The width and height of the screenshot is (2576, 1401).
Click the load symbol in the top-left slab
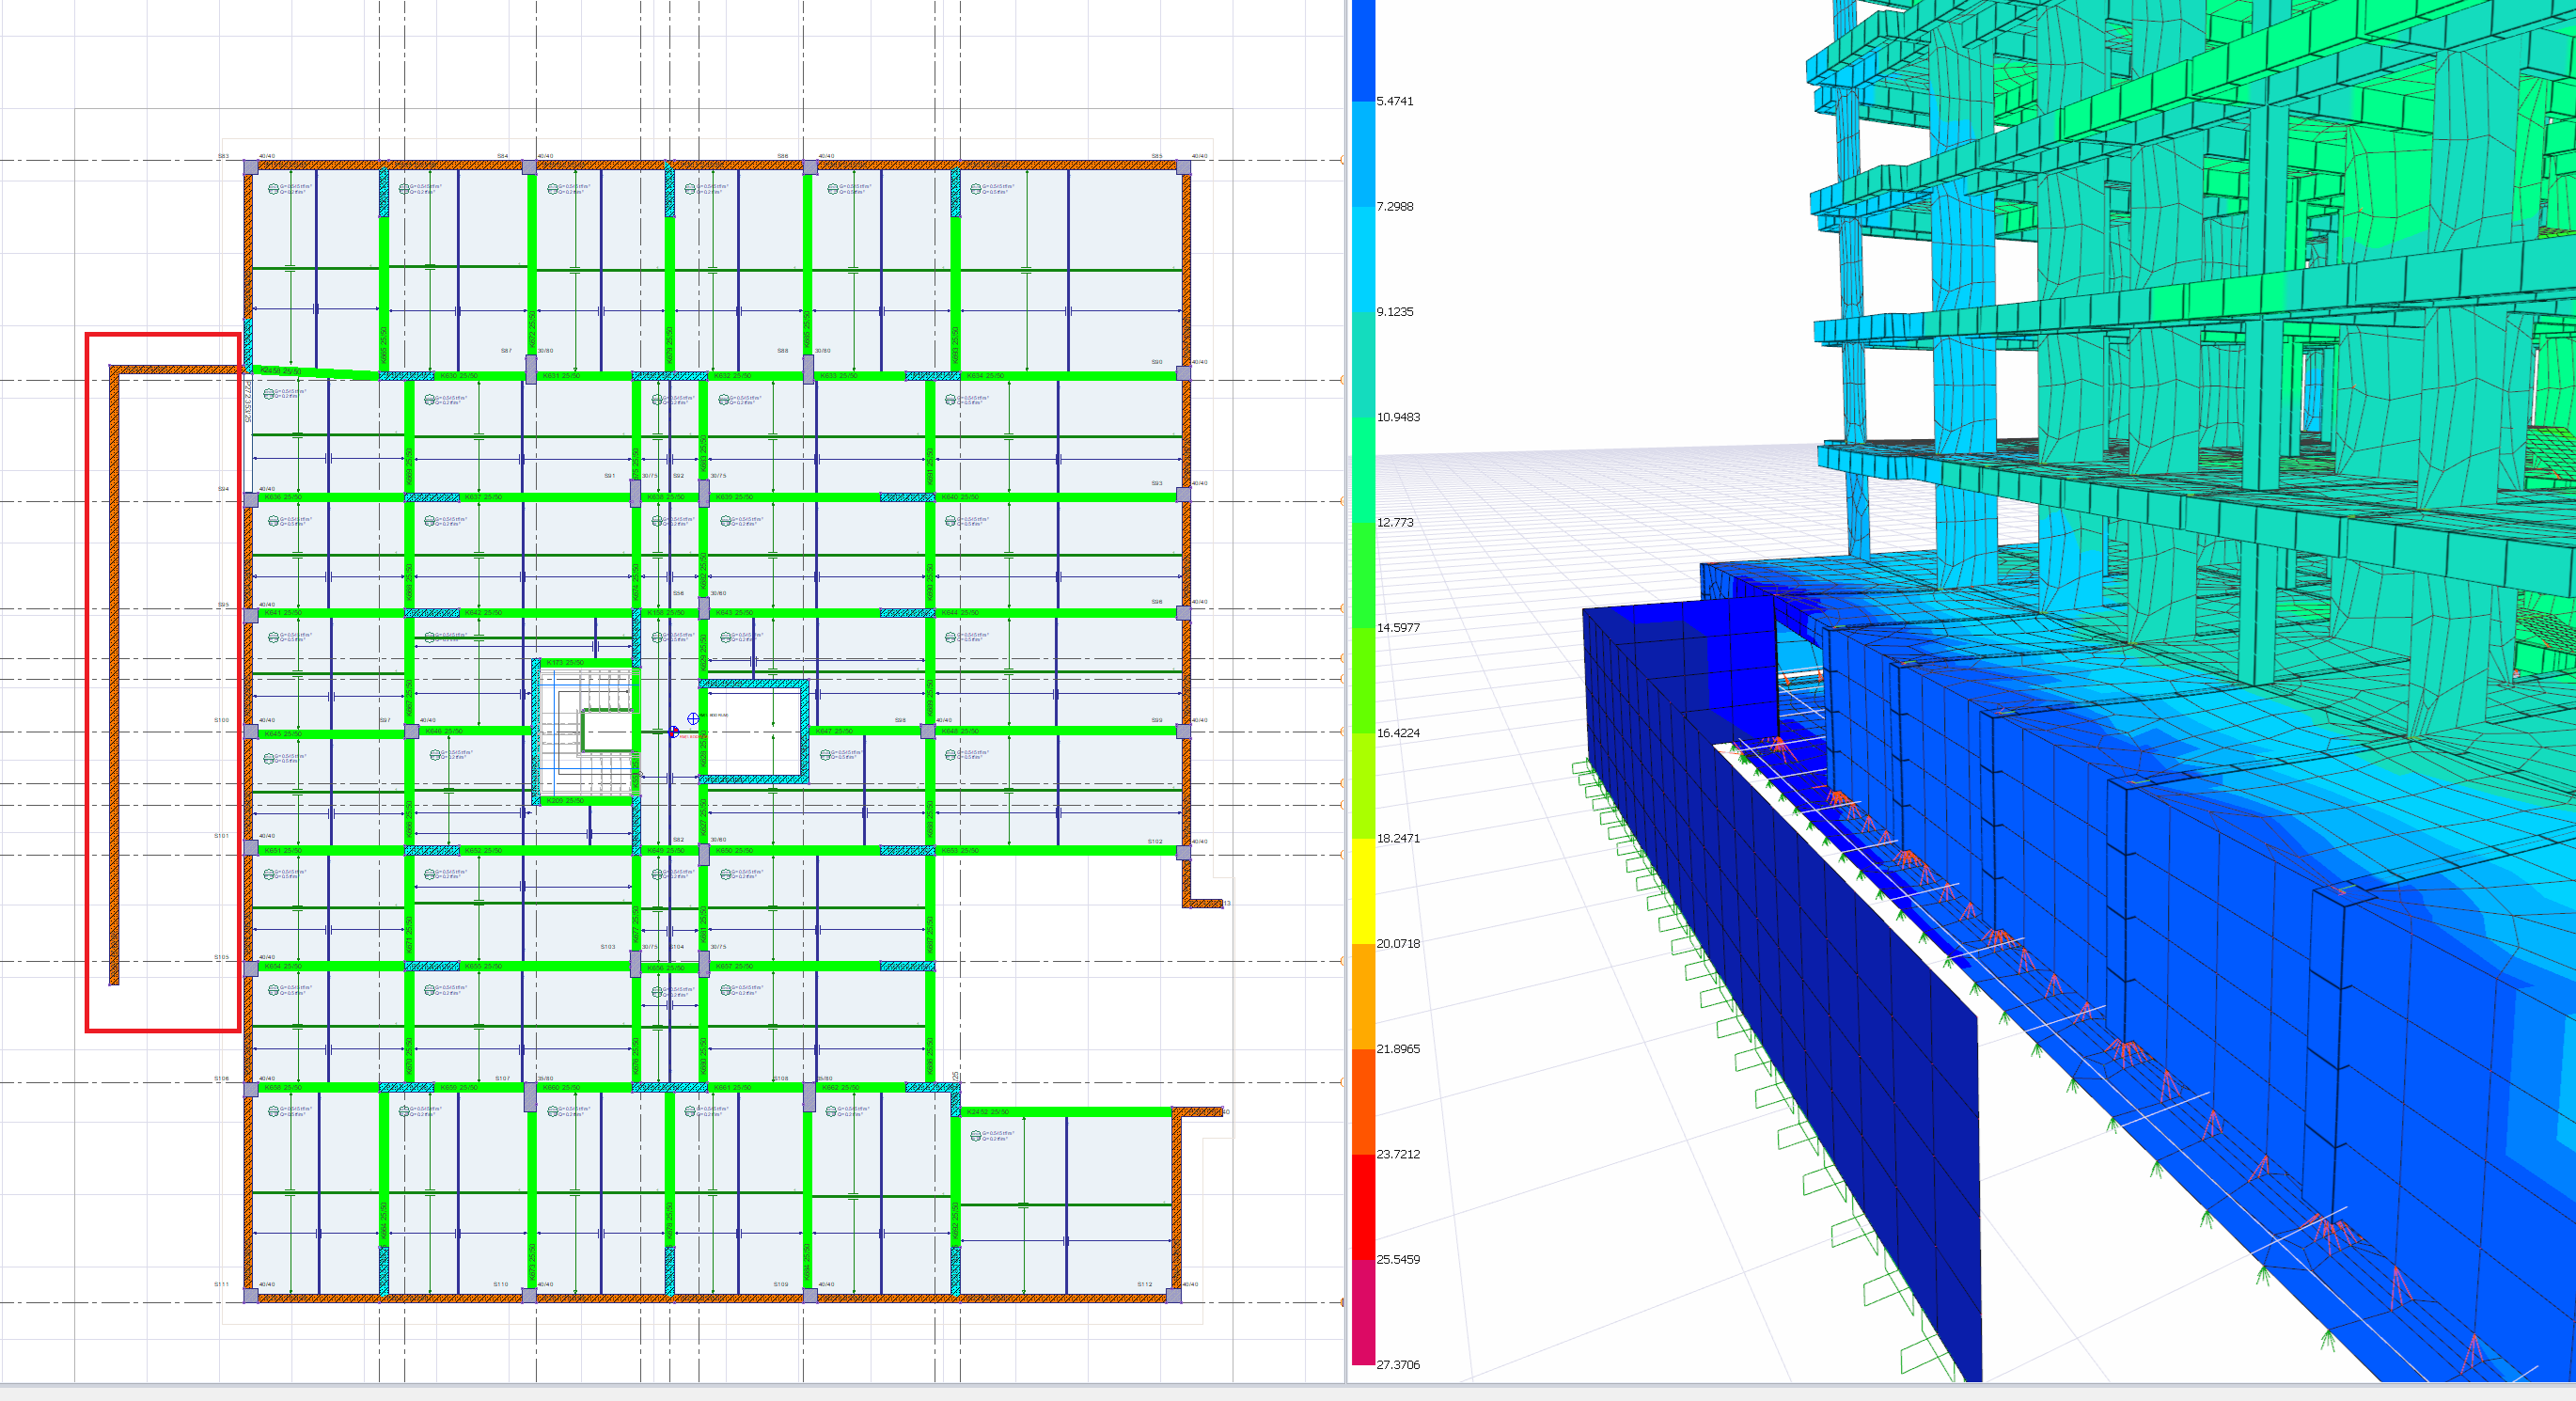coord(273,188)
